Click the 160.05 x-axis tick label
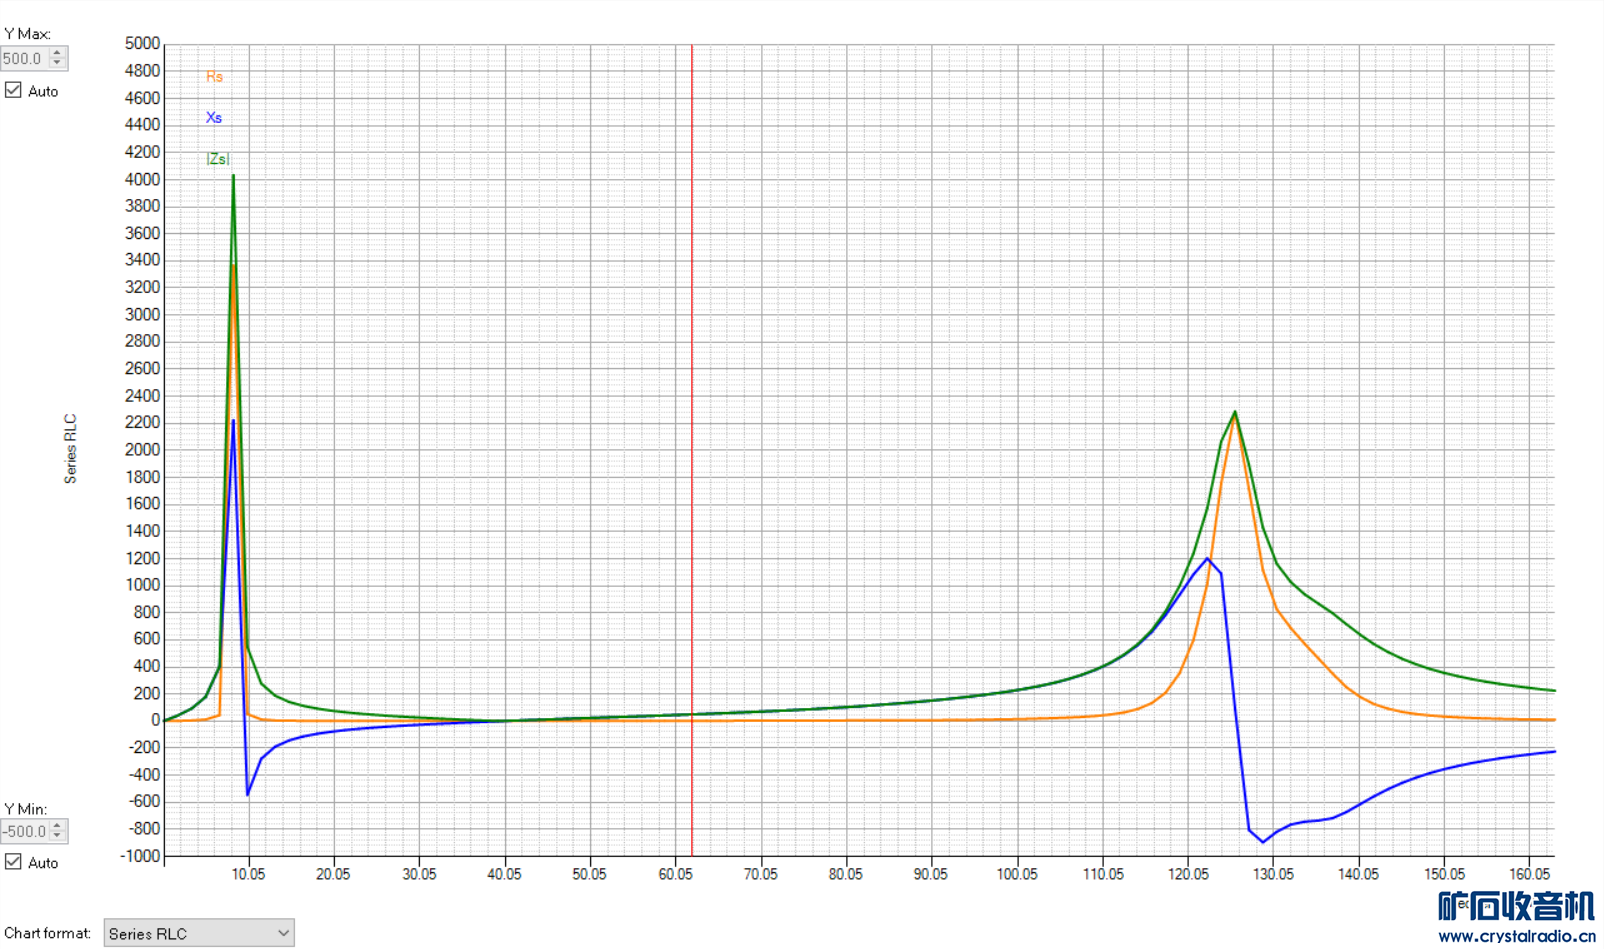 [1529, 874]
